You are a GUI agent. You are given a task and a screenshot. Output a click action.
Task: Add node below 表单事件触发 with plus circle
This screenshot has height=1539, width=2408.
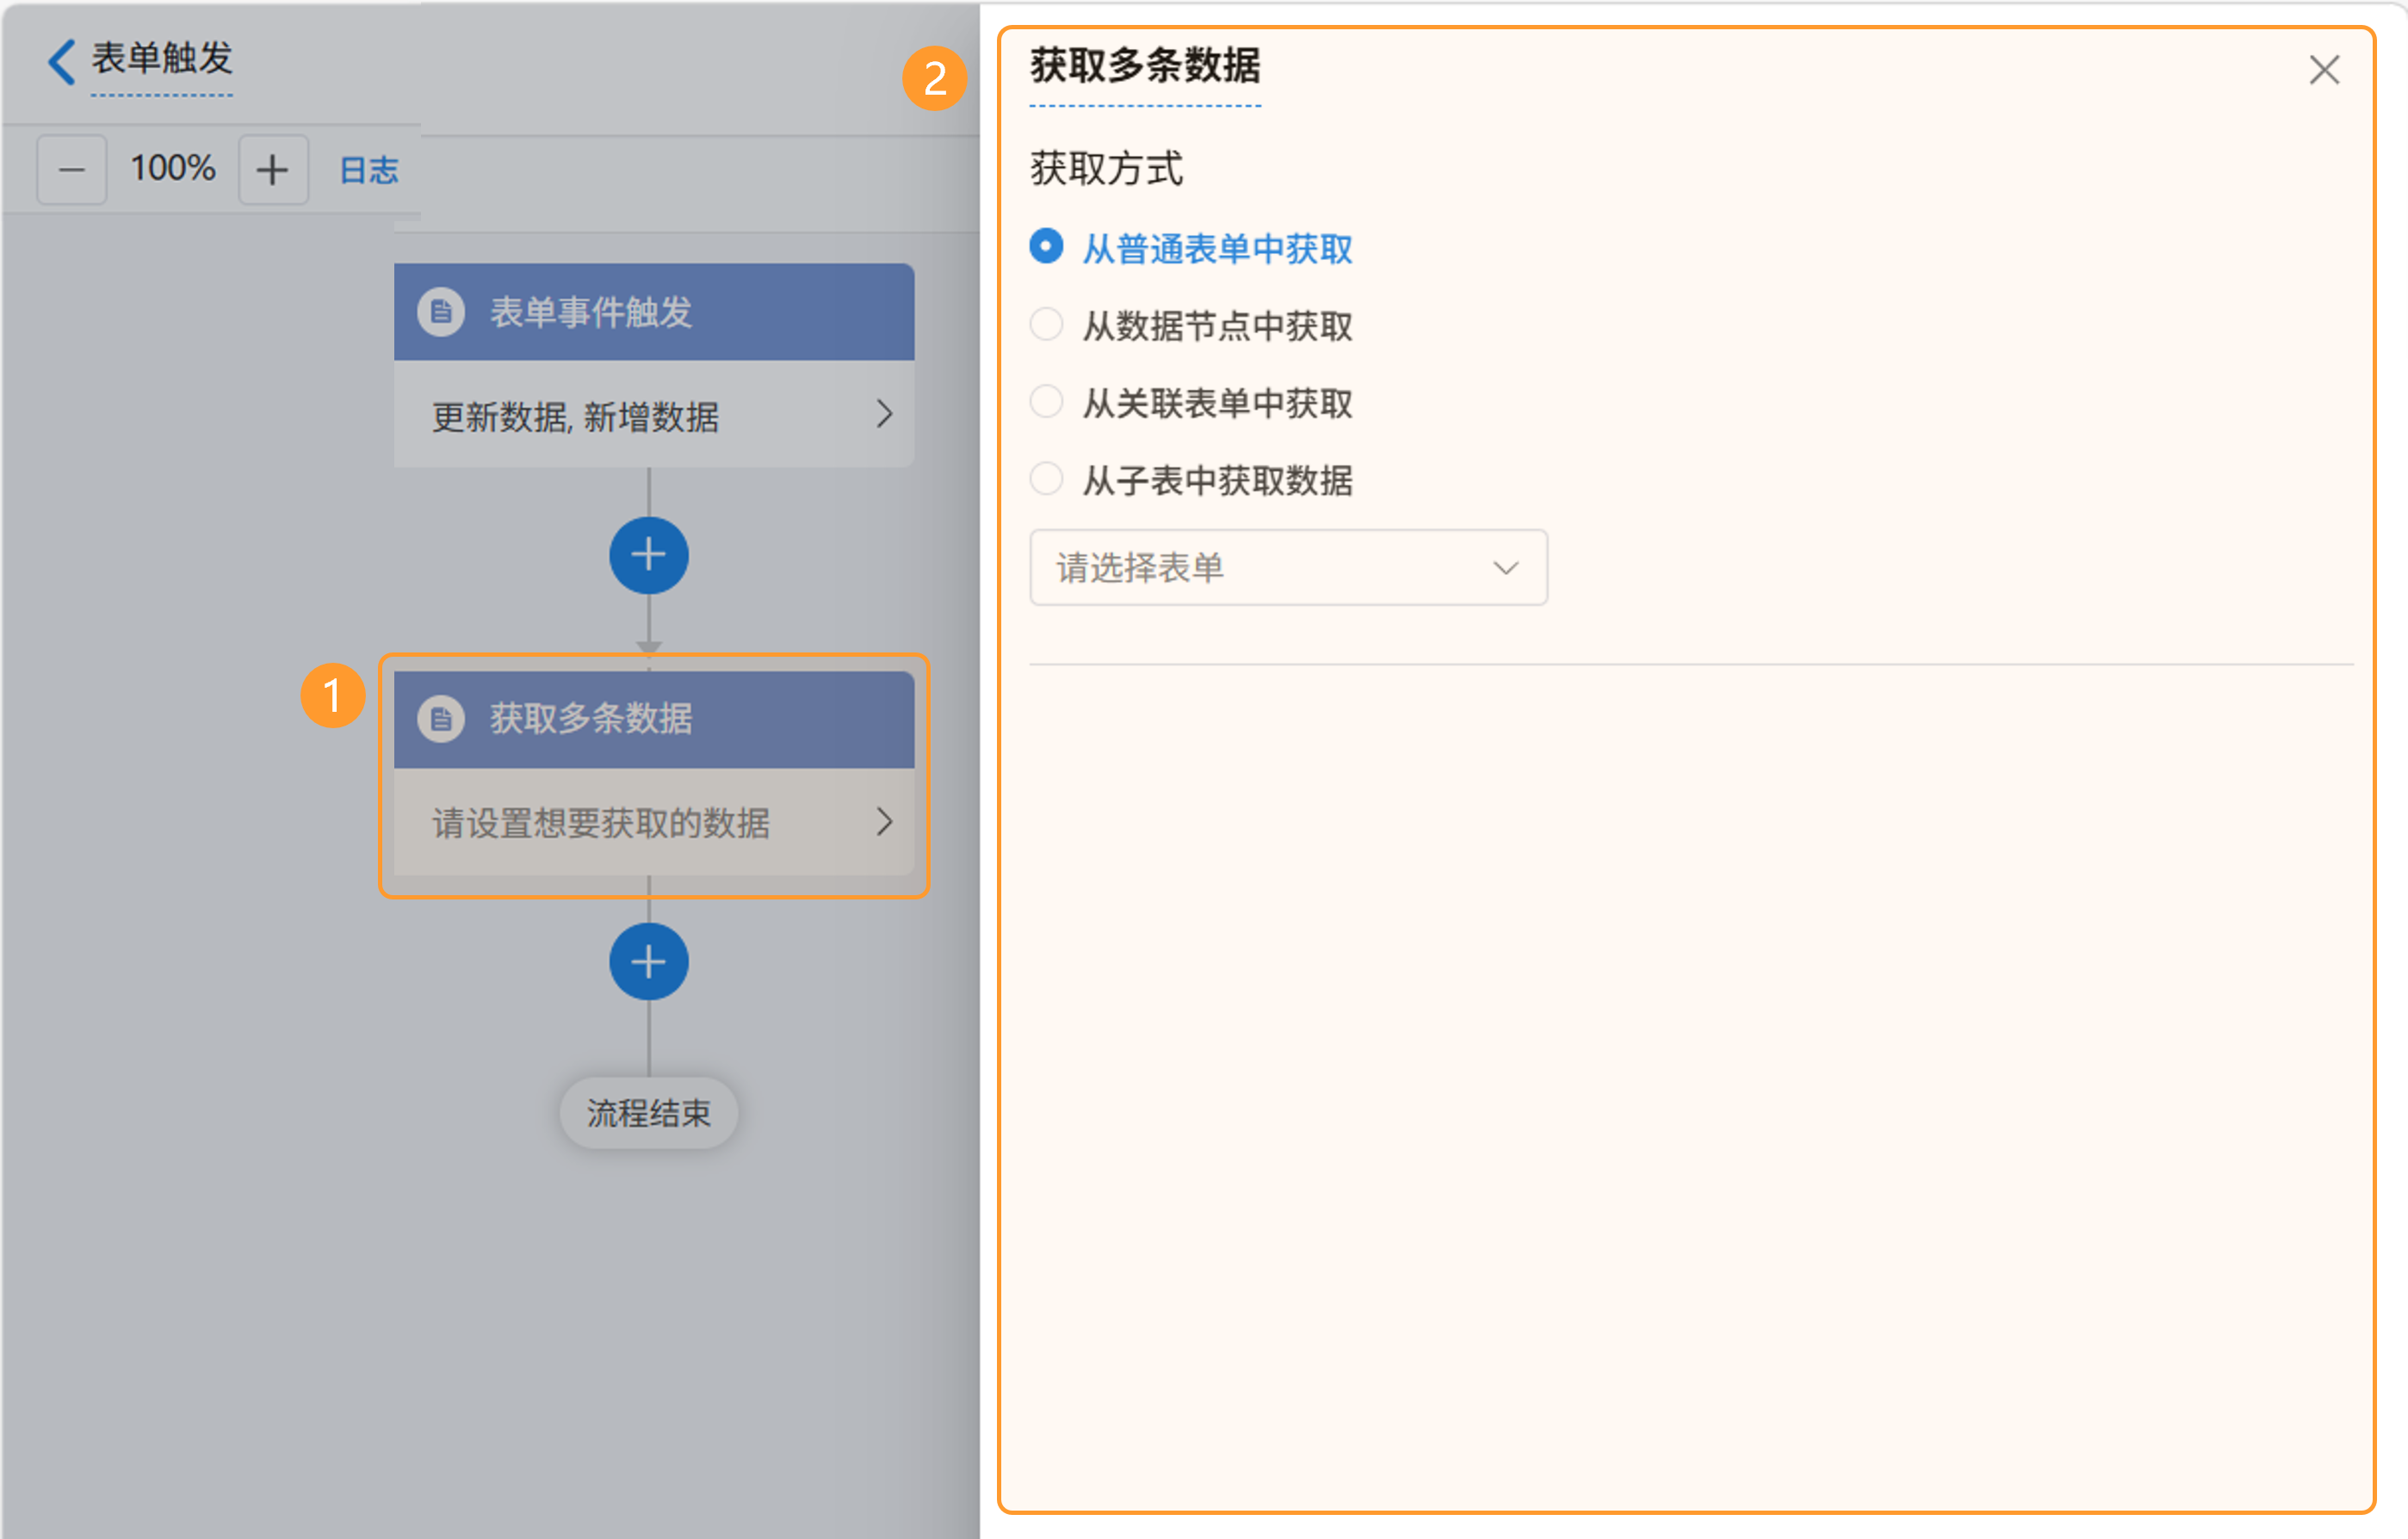click(x=649, y=555)
